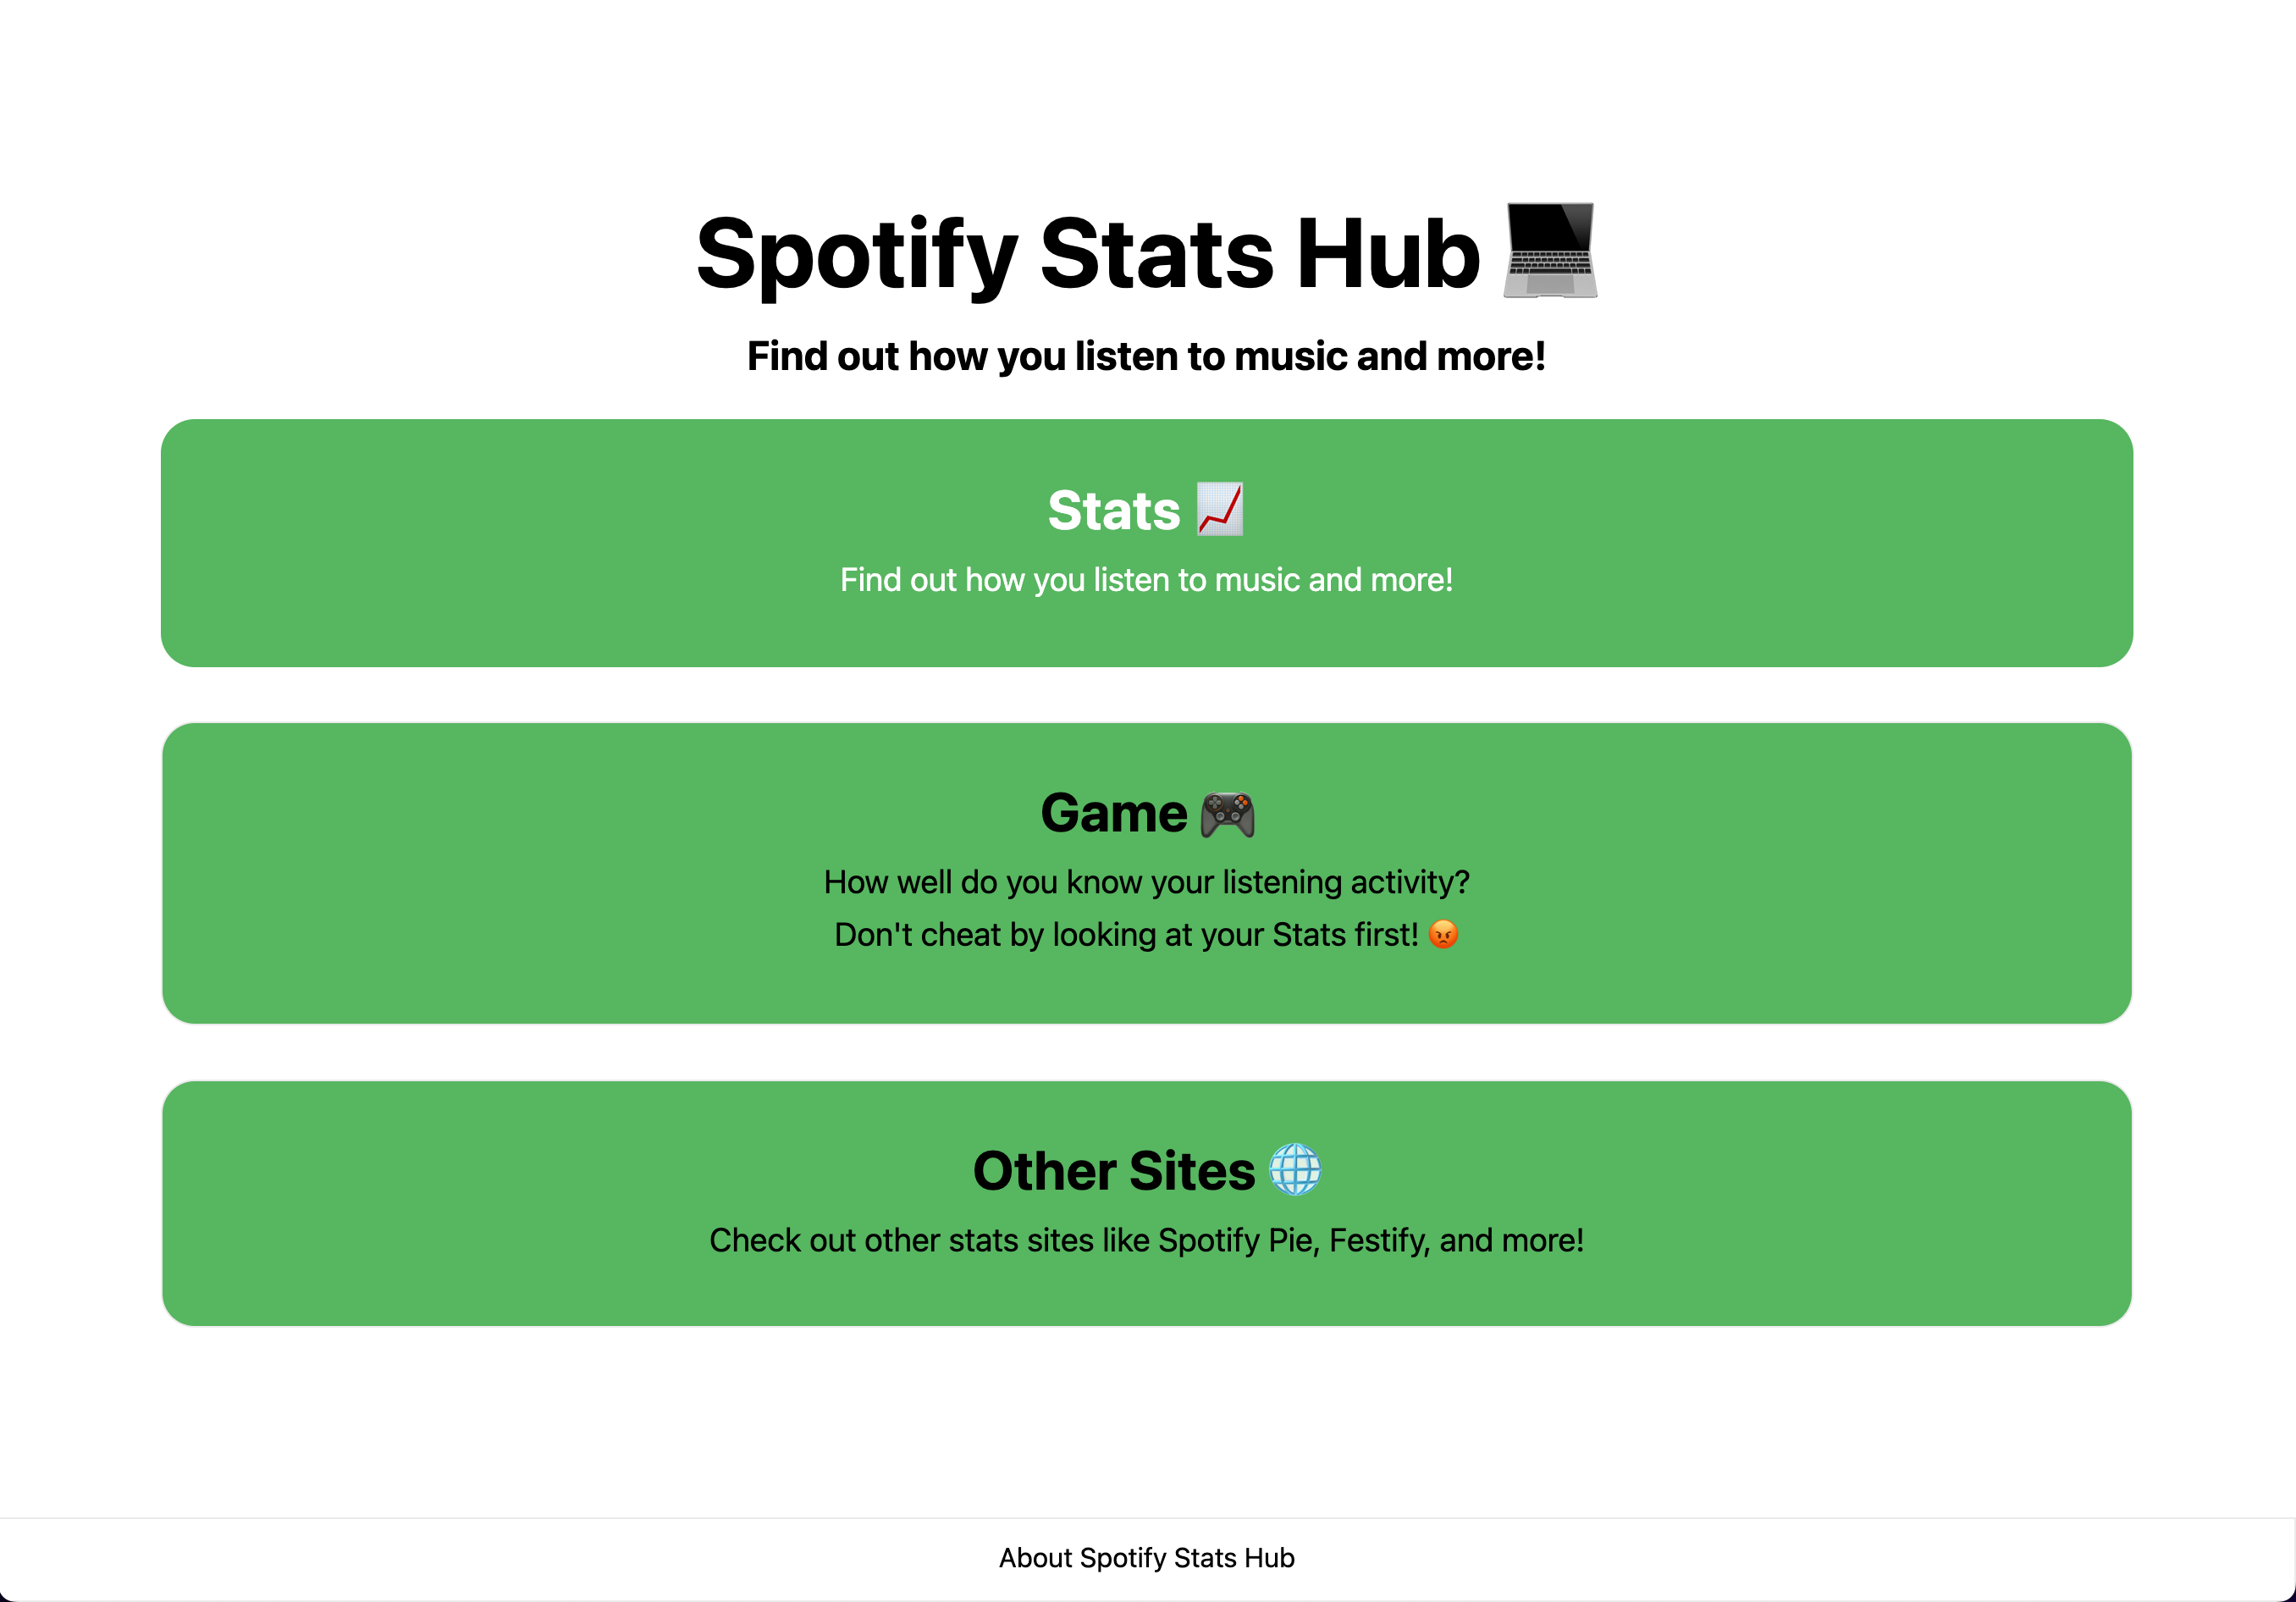2296x1602 pixels.
Task: Click the game controller icon beside Game
Action: [1227, 813]
